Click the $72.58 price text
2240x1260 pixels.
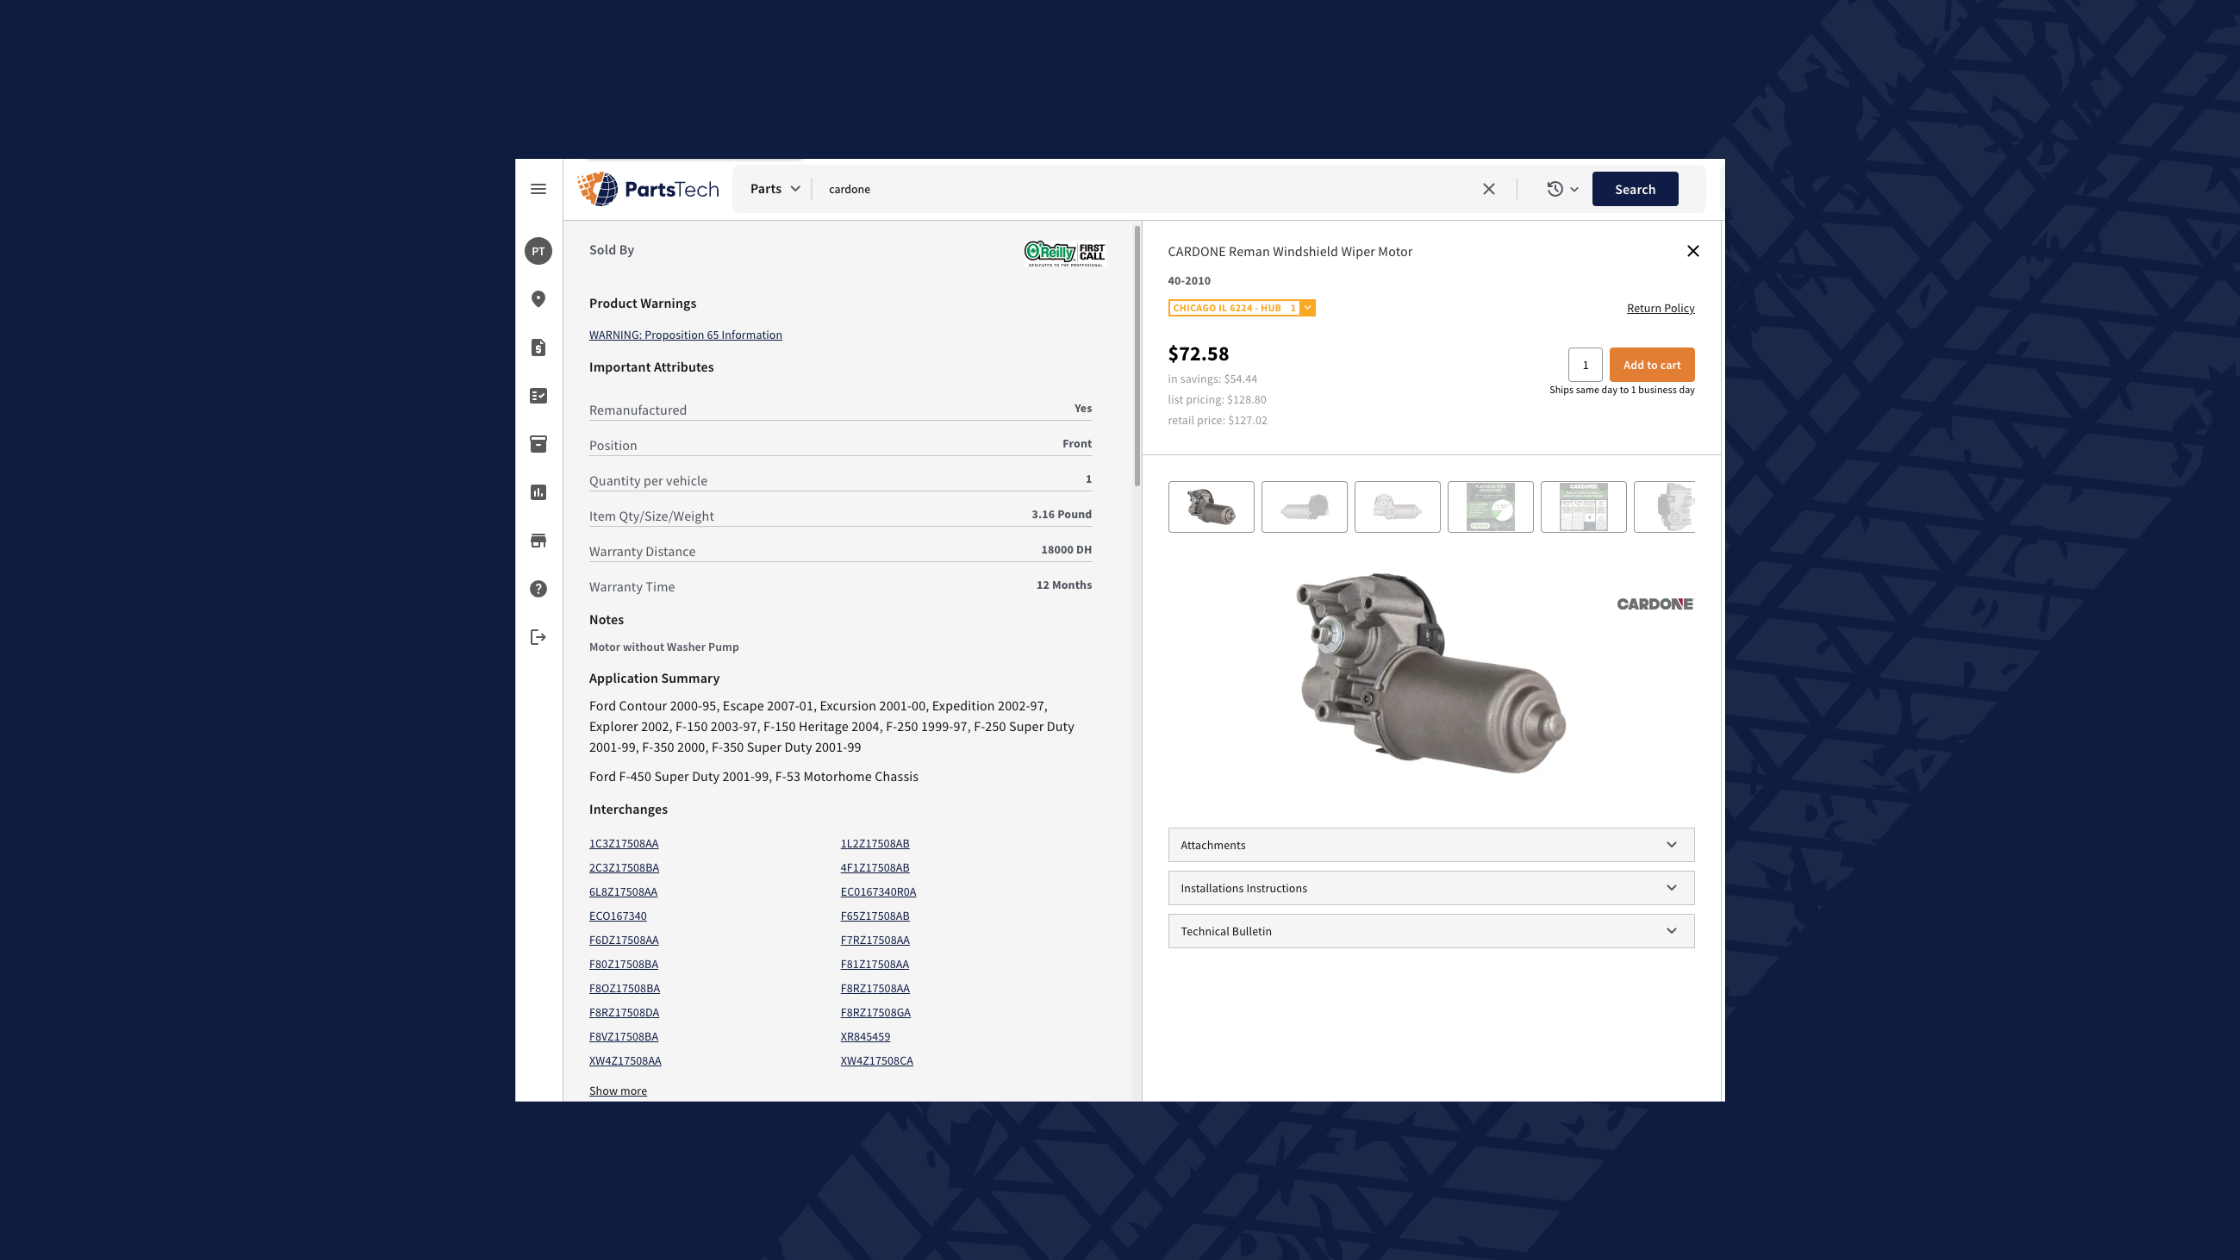[1198, 354]
